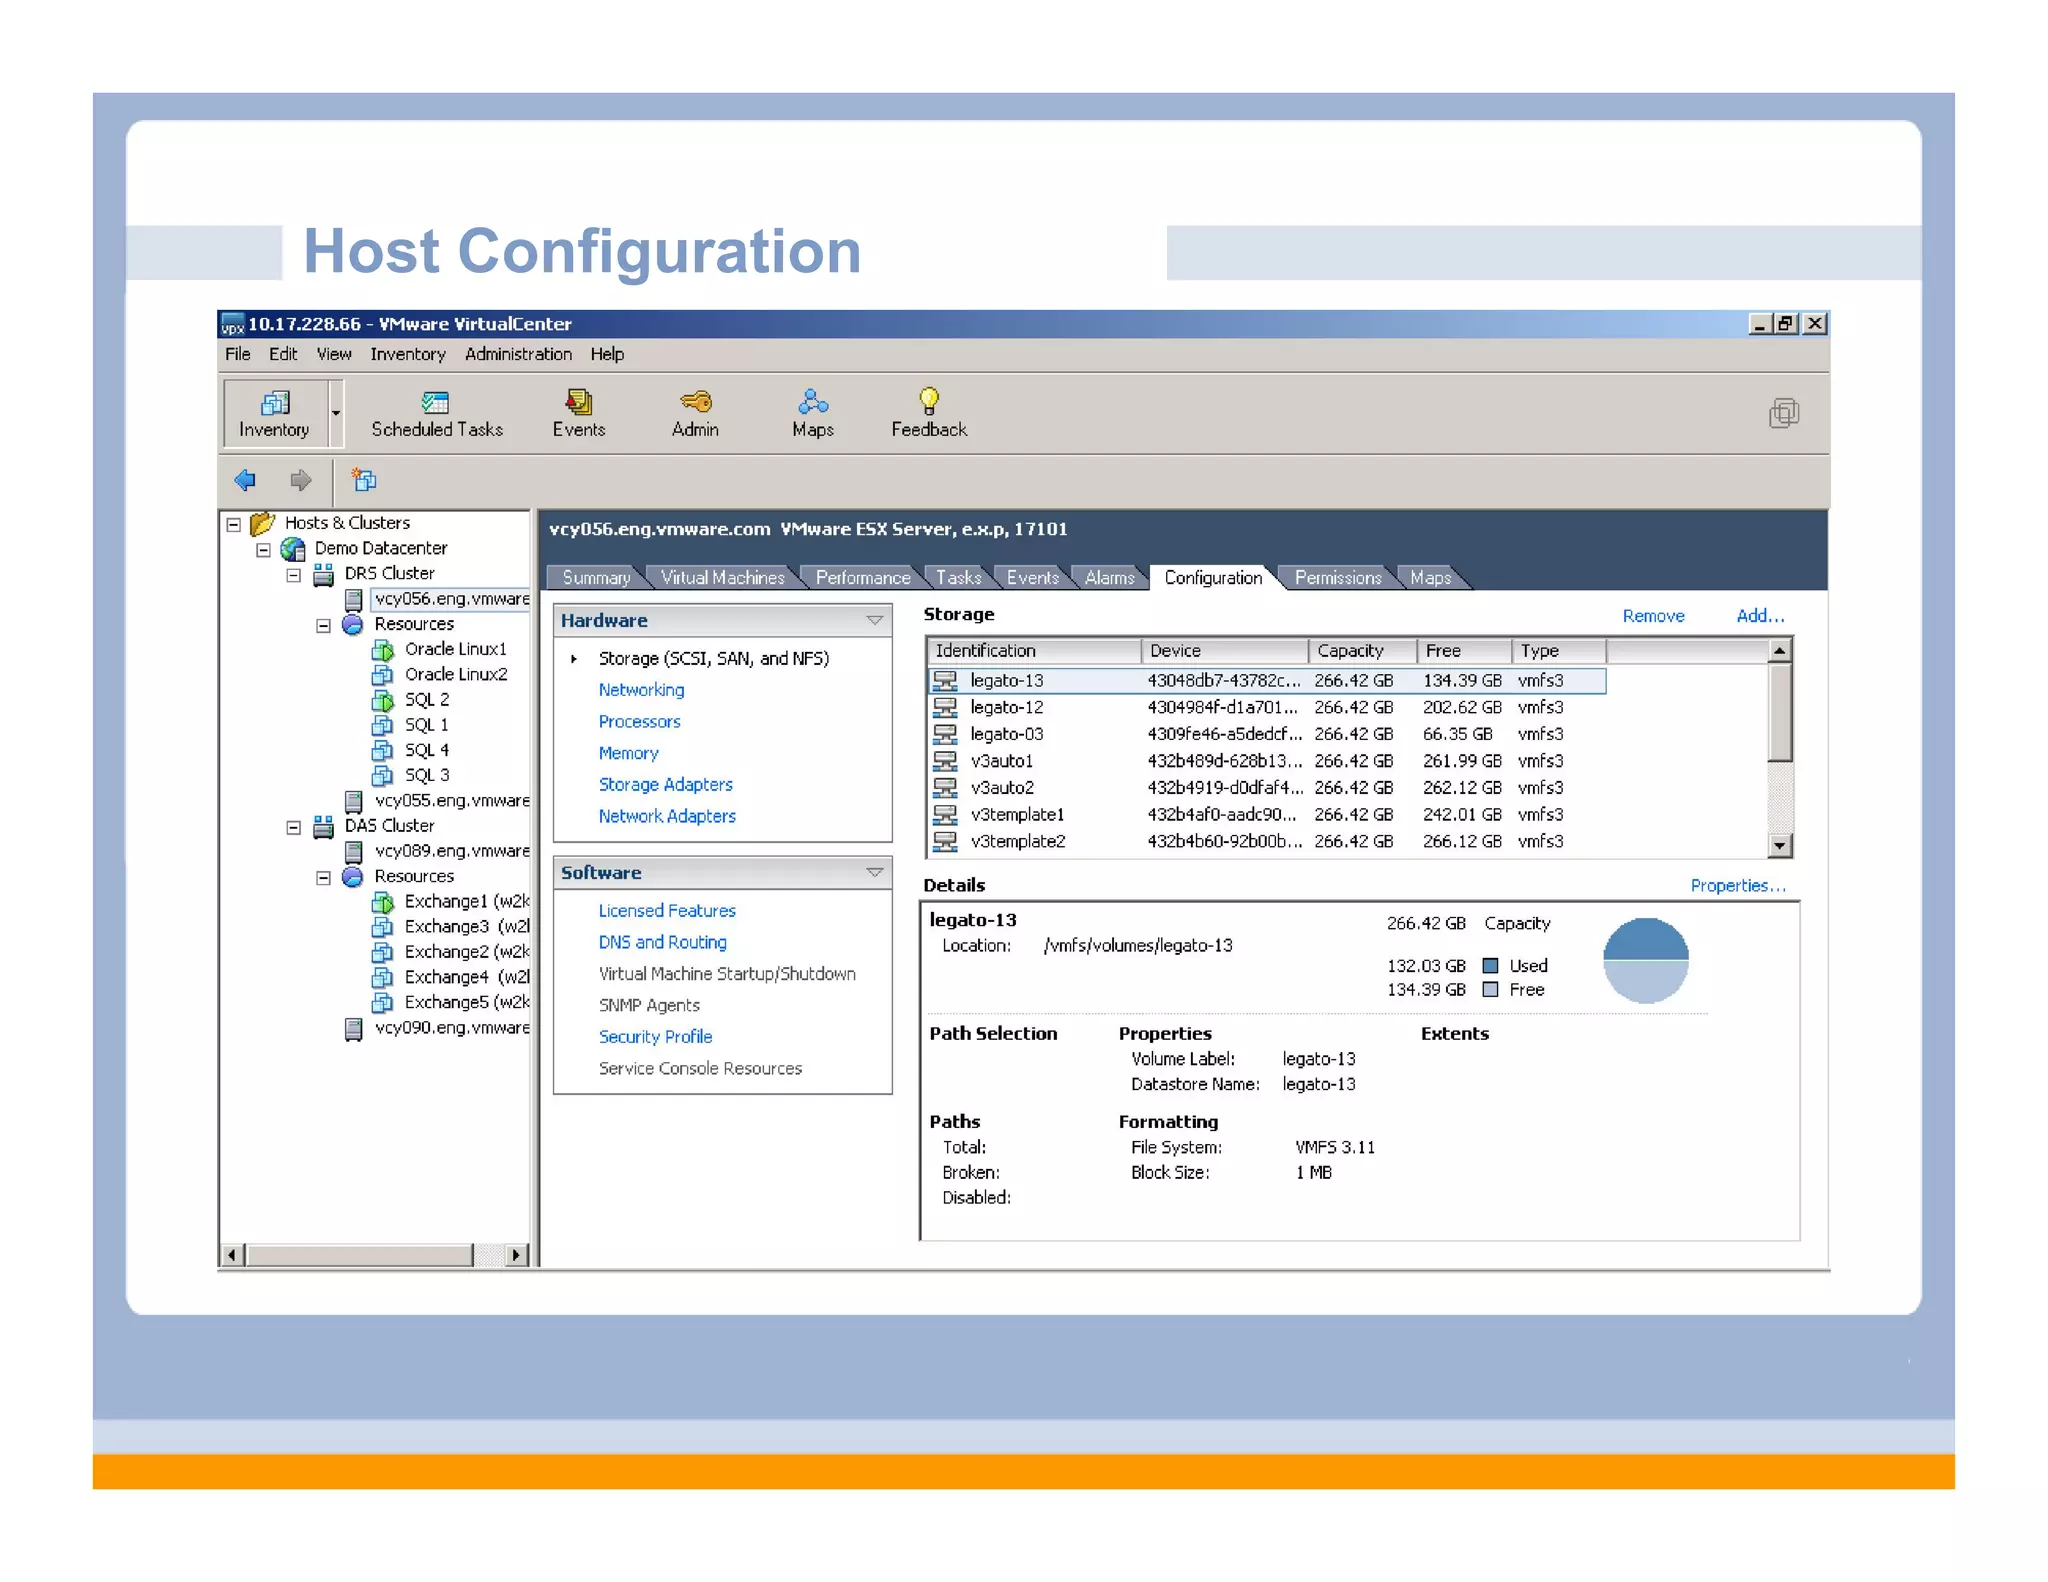Collapse the DRS Cluster node
Screen dimensions: 2048x1582
293,575
